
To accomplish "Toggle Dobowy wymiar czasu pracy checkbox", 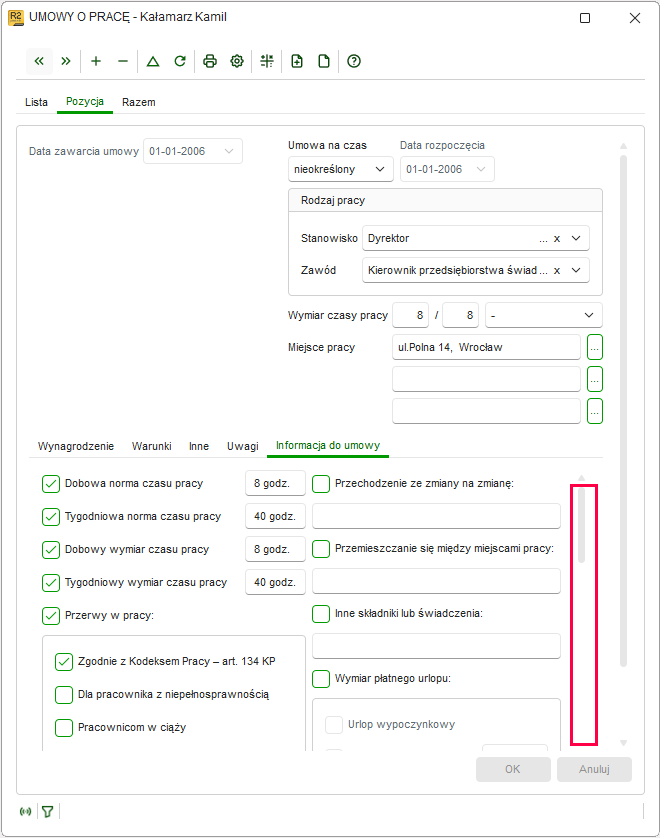I will (51, 550).
